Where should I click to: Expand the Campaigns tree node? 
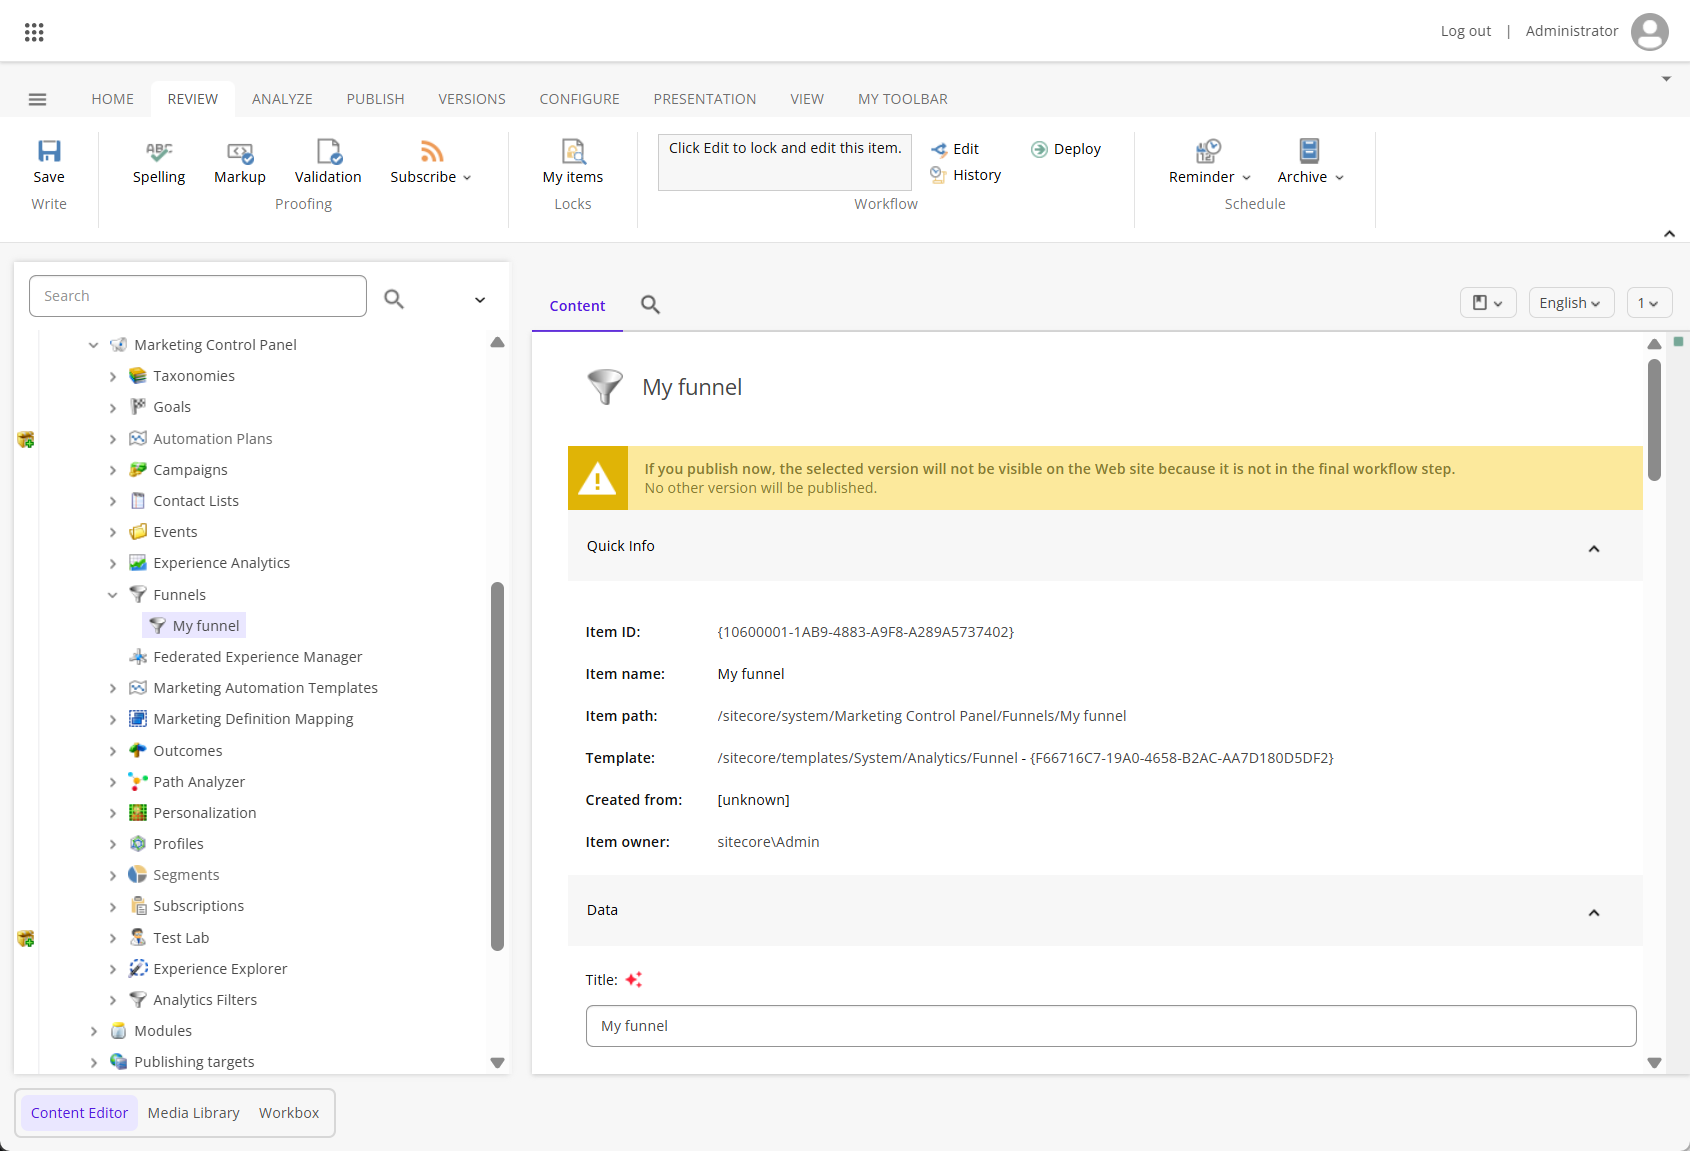(113, 470)
